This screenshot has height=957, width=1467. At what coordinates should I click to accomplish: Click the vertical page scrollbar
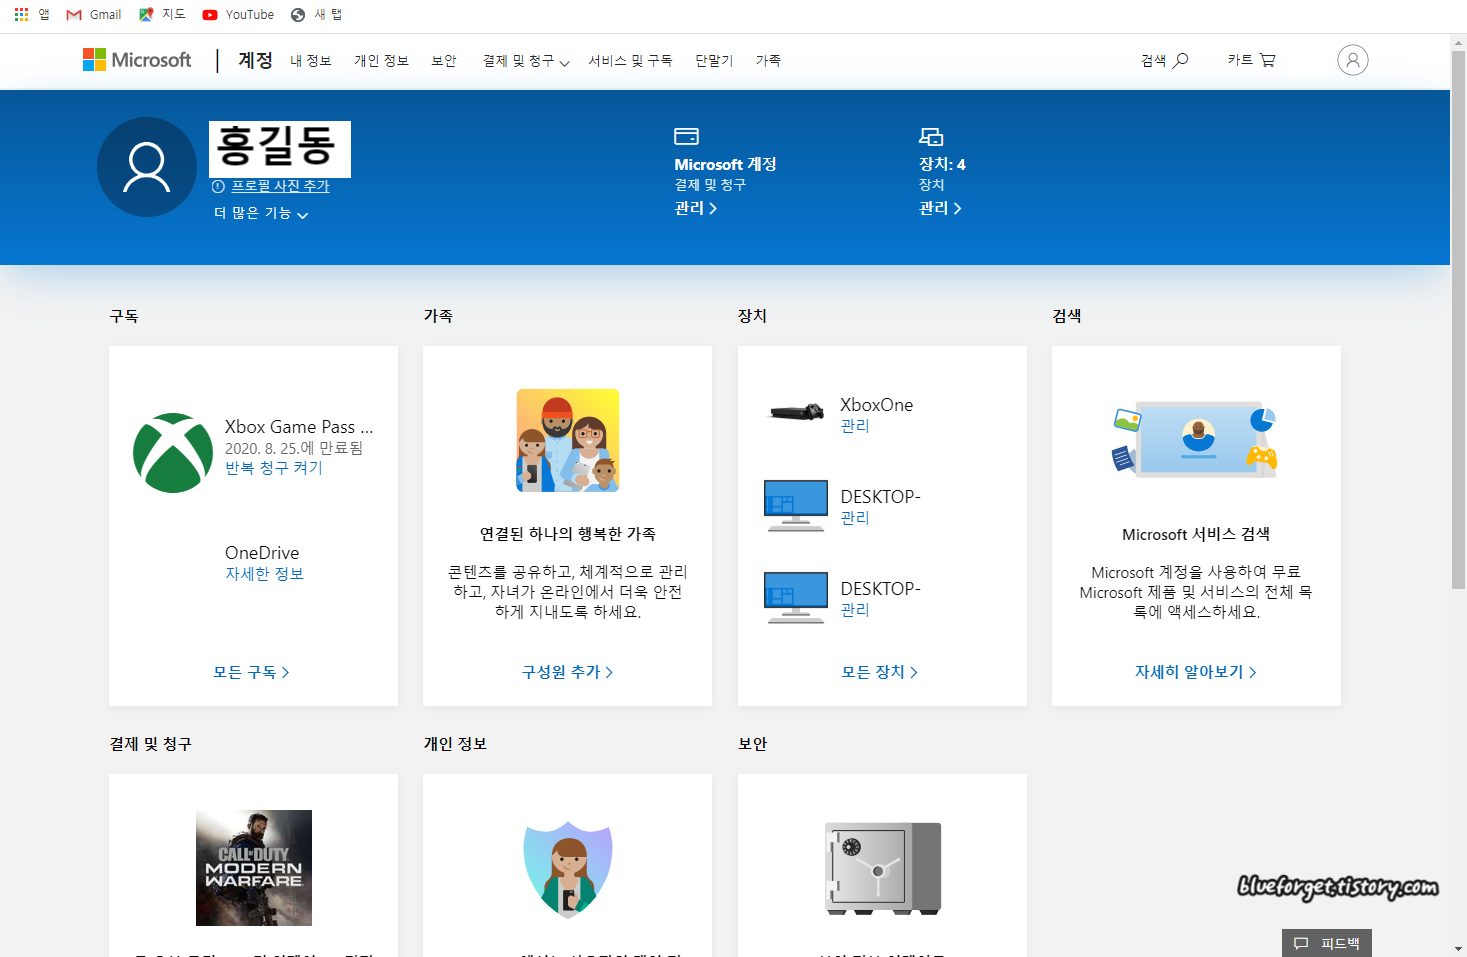click(1459, 320)
